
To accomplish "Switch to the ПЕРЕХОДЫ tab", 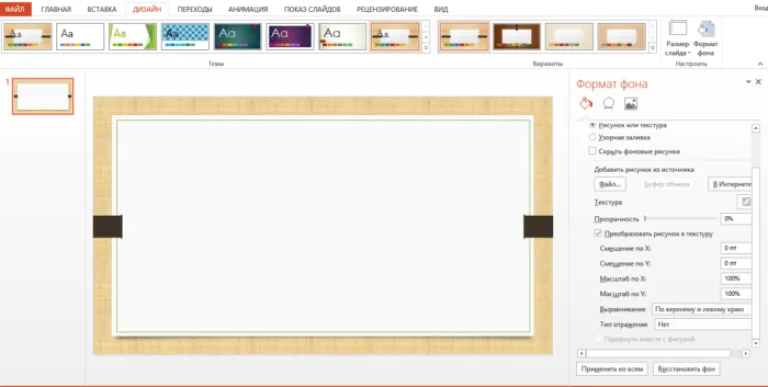I will (194, 9).
